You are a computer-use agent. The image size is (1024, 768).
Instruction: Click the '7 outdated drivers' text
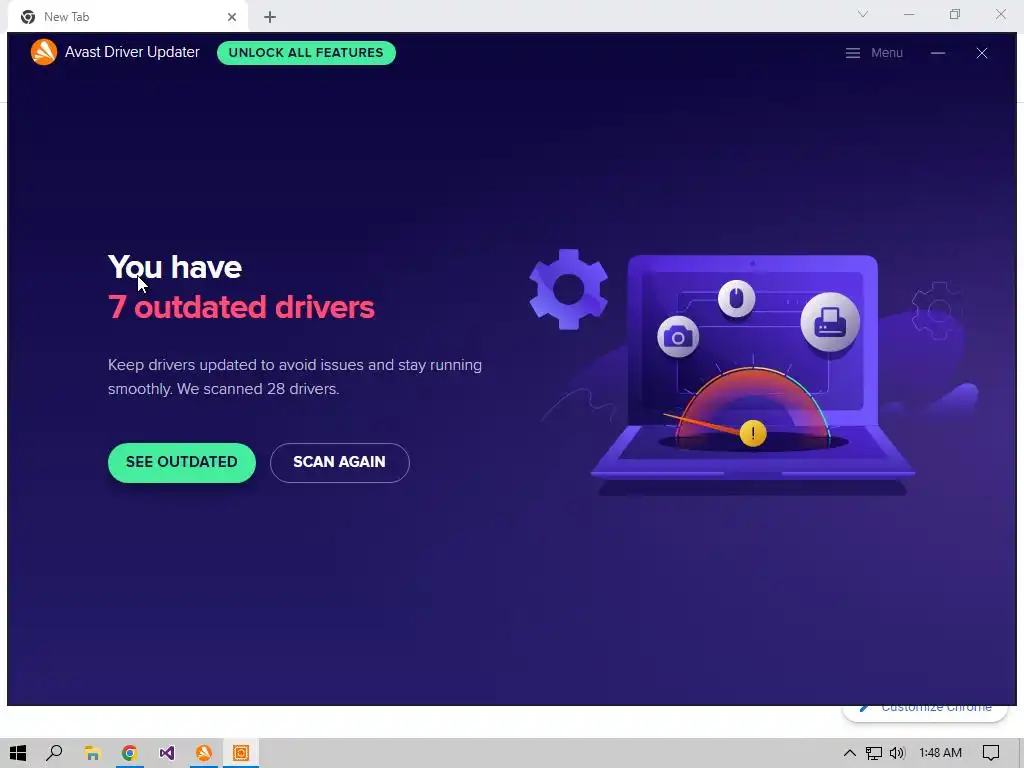(x=241, y=307)
